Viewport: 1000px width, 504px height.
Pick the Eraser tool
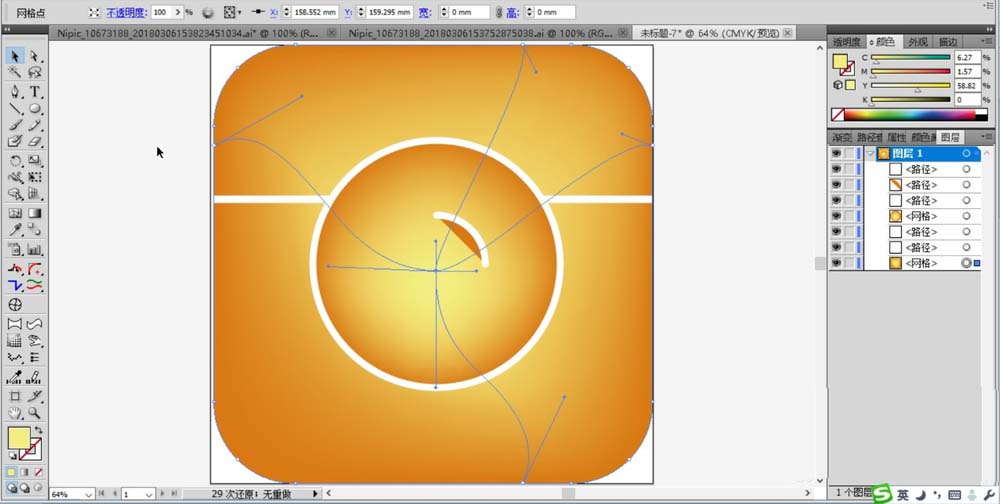tap(35, 142)
